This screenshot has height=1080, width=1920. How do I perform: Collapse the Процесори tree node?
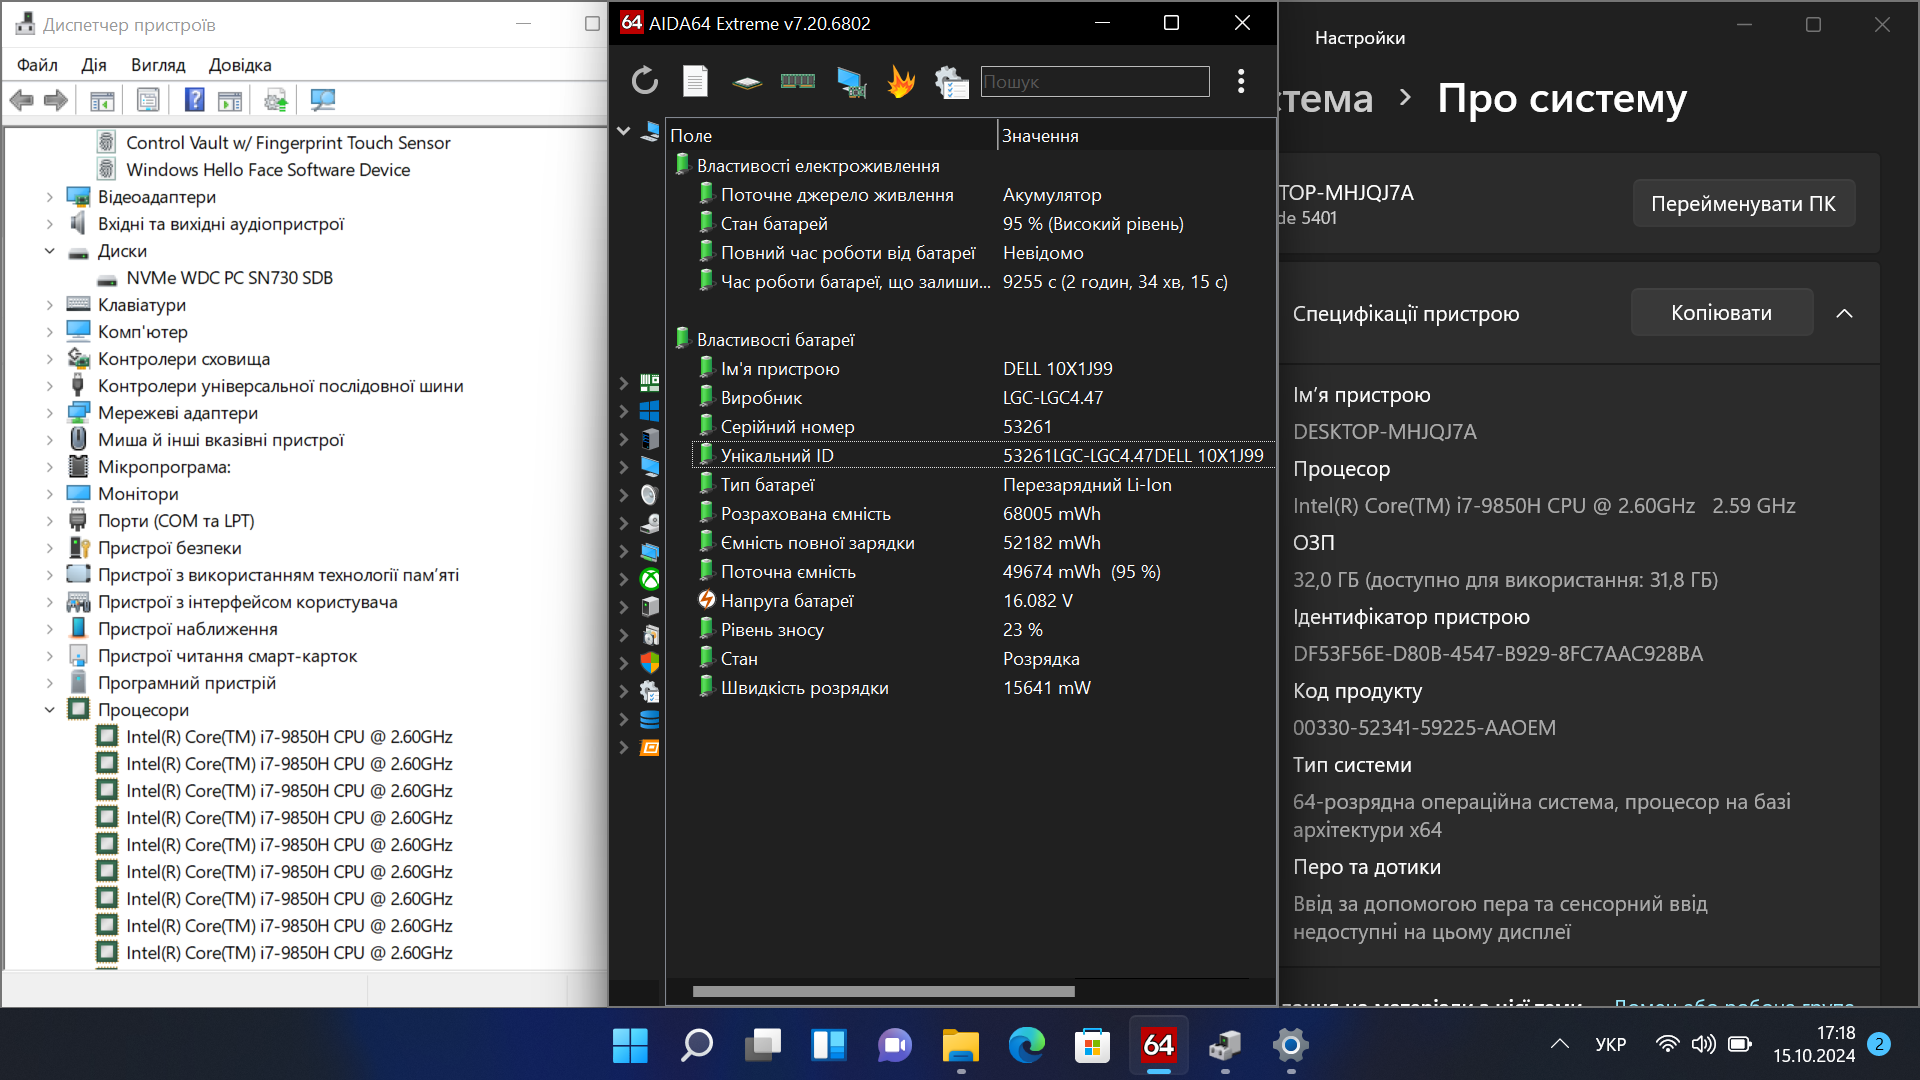point(50,710)
